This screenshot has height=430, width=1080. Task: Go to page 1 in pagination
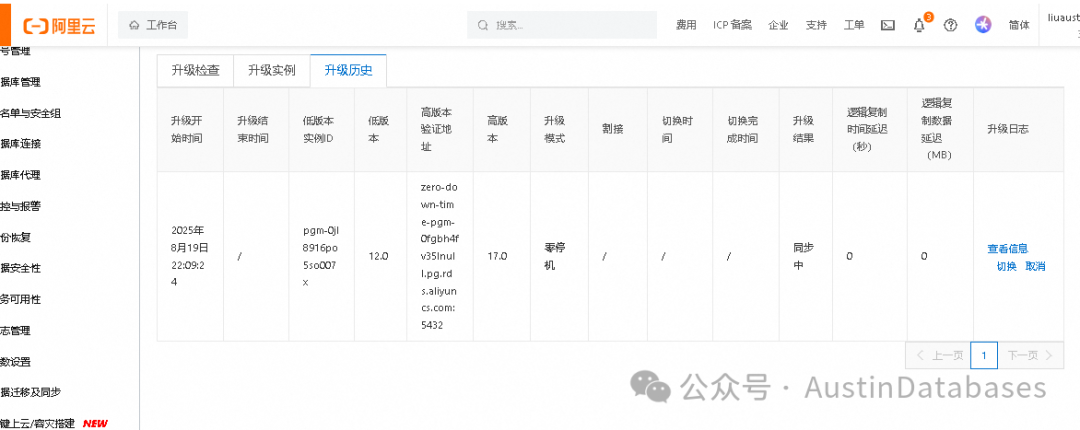coord(984,356)
